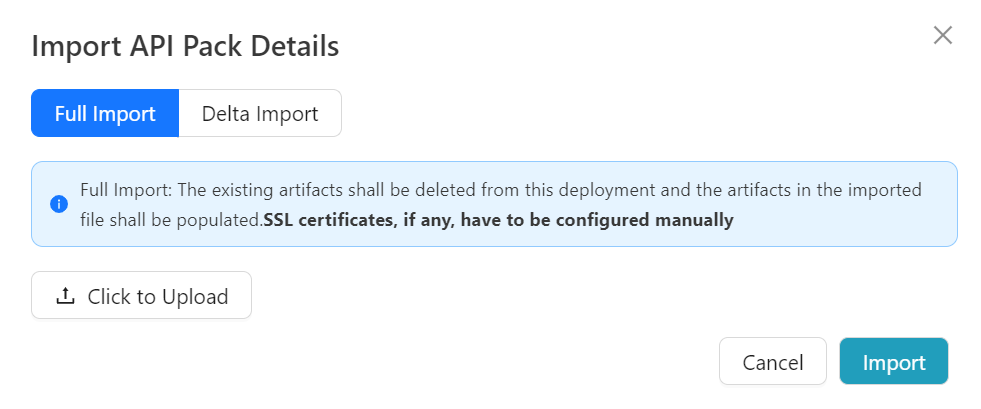Click the Import API Pack Details title
The image size is (981, 409).
(x=185, y=46)
